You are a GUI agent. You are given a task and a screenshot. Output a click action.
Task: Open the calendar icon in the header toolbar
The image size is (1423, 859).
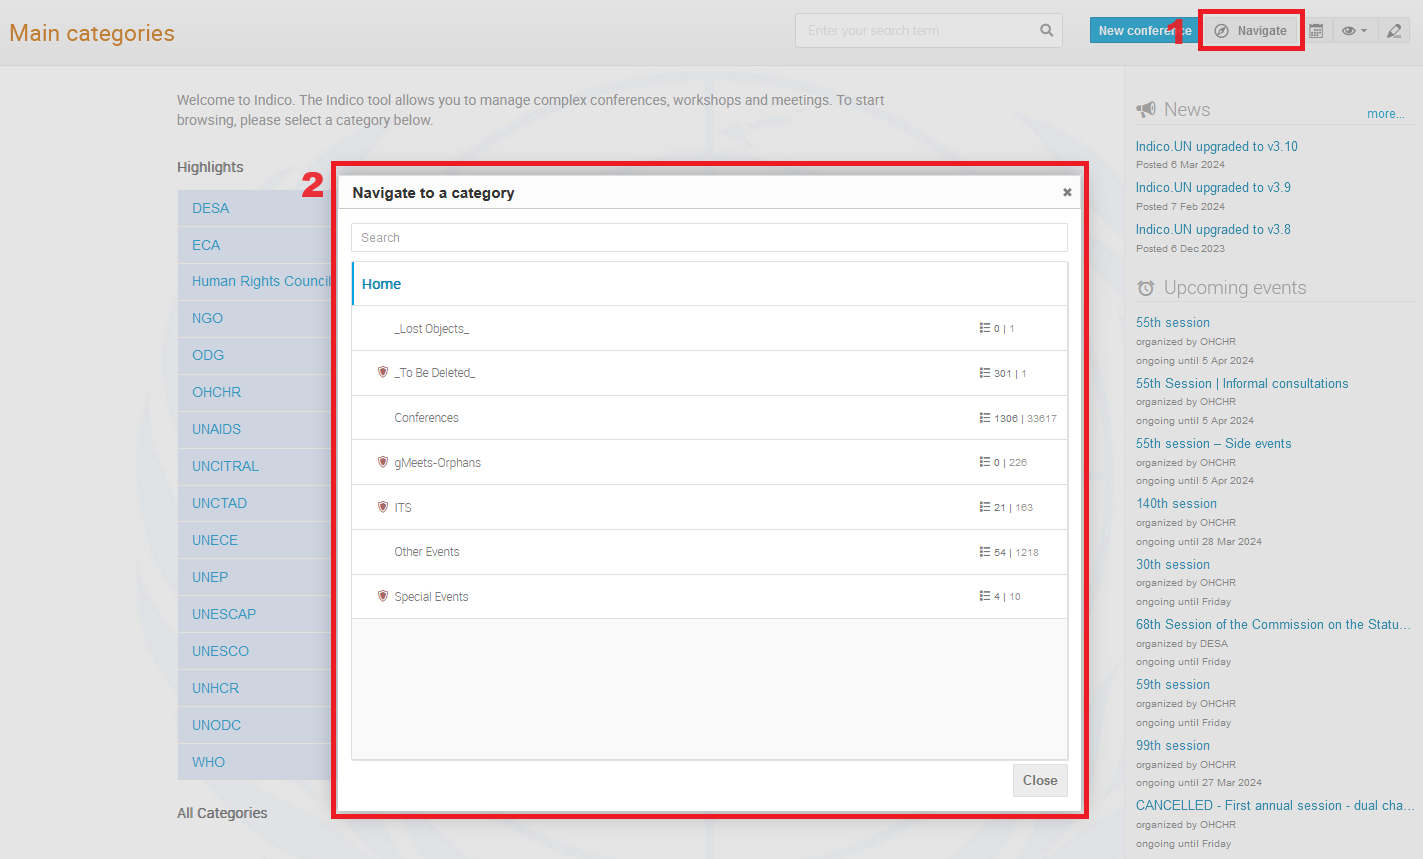pyautogui.click(x=1316, y=31)
